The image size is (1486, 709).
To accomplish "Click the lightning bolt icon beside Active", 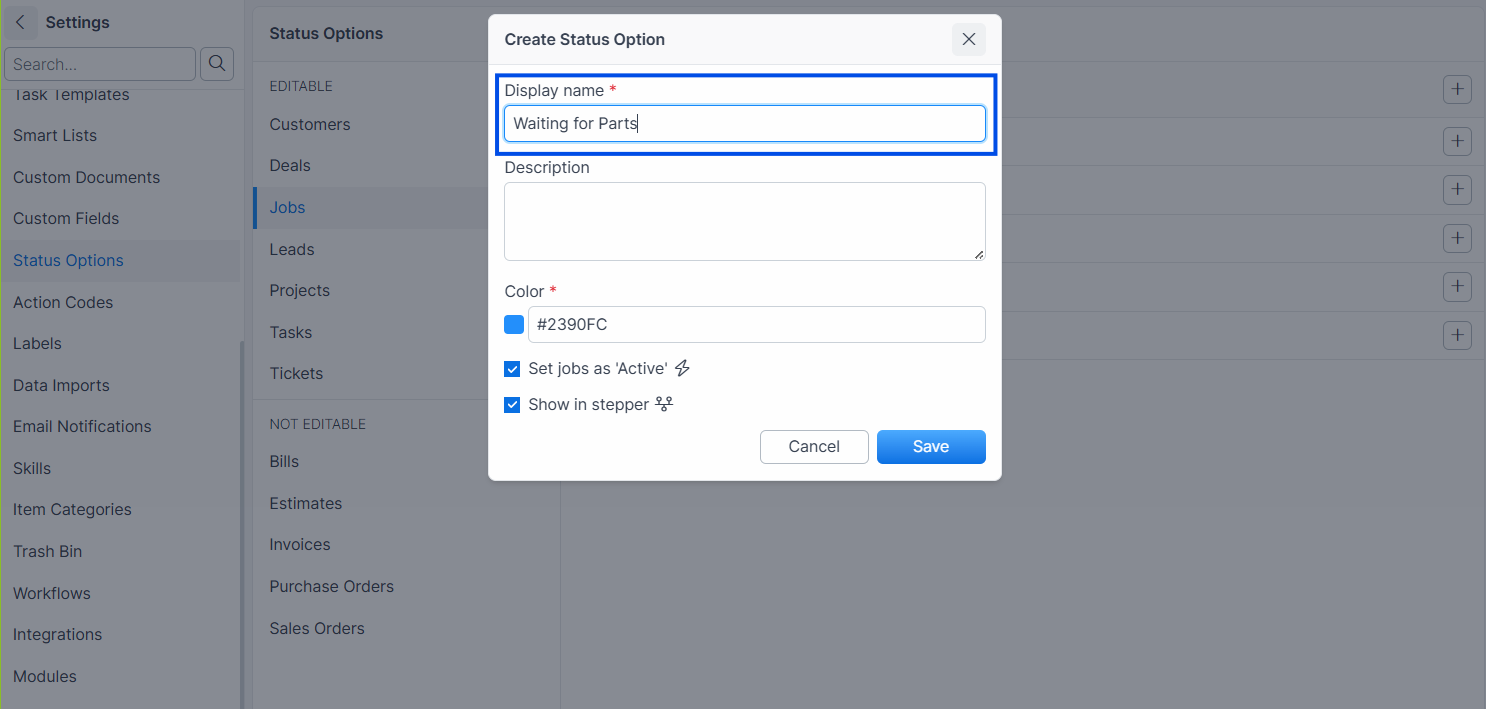I will pyautogui.click(x=682, y=368).
